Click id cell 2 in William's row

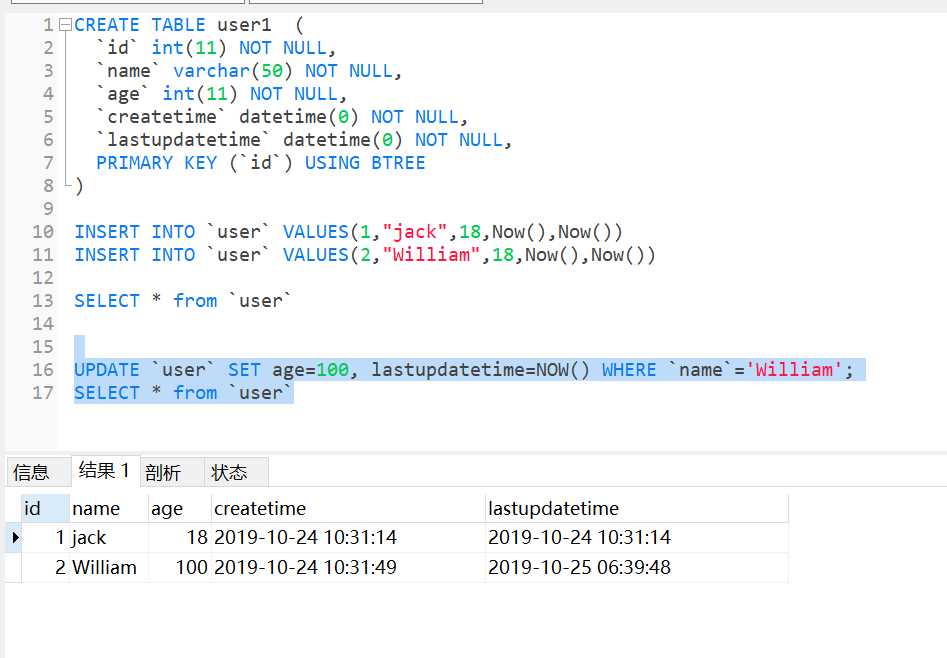45,567
